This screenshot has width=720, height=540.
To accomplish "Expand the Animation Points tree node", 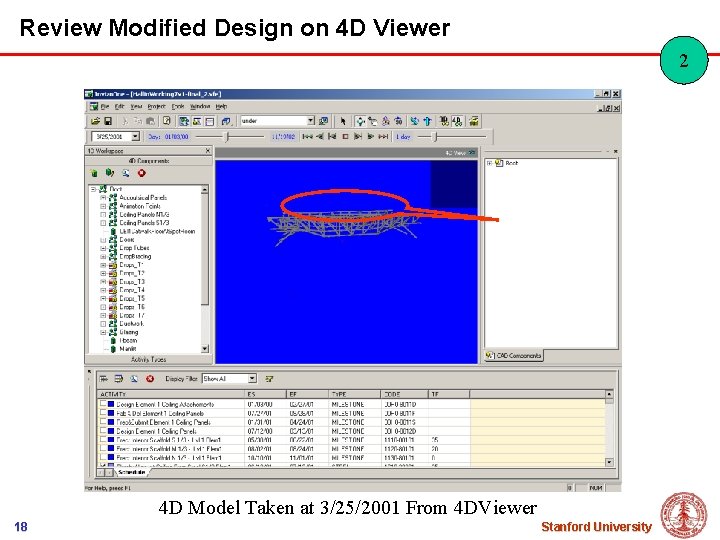I will coord(103,206).
